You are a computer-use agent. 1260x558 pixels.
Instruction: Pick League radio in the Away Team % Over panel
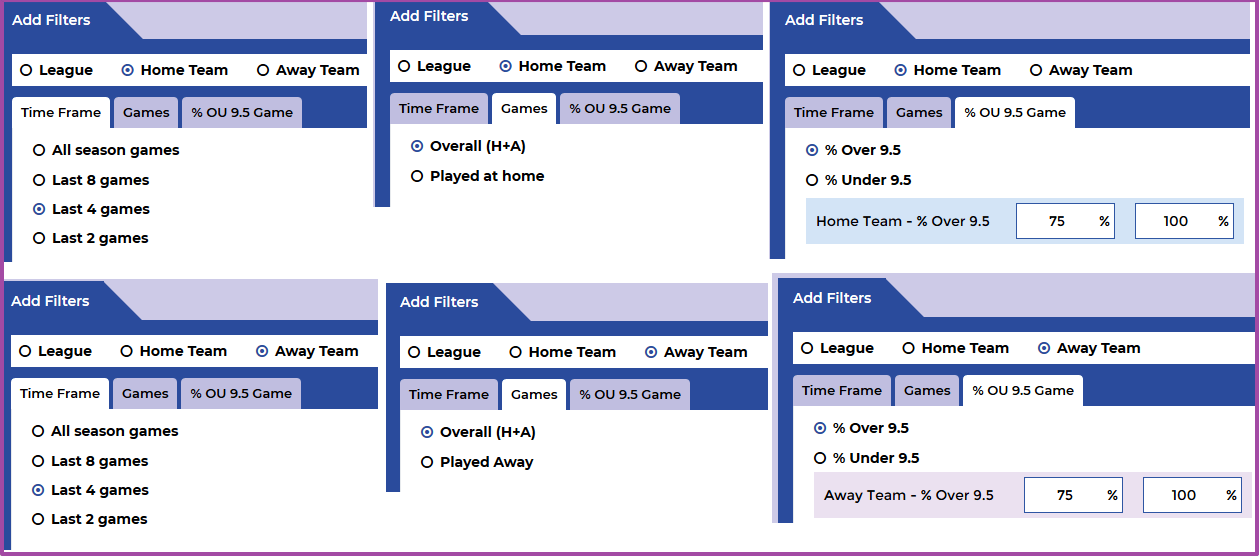(807, 348)
